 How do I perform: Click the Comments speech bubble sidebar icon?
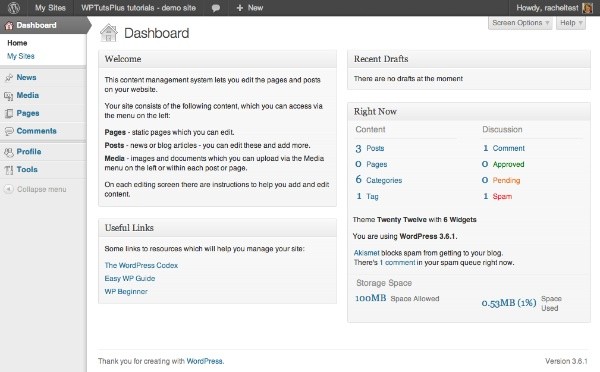(x=9, y=131)
